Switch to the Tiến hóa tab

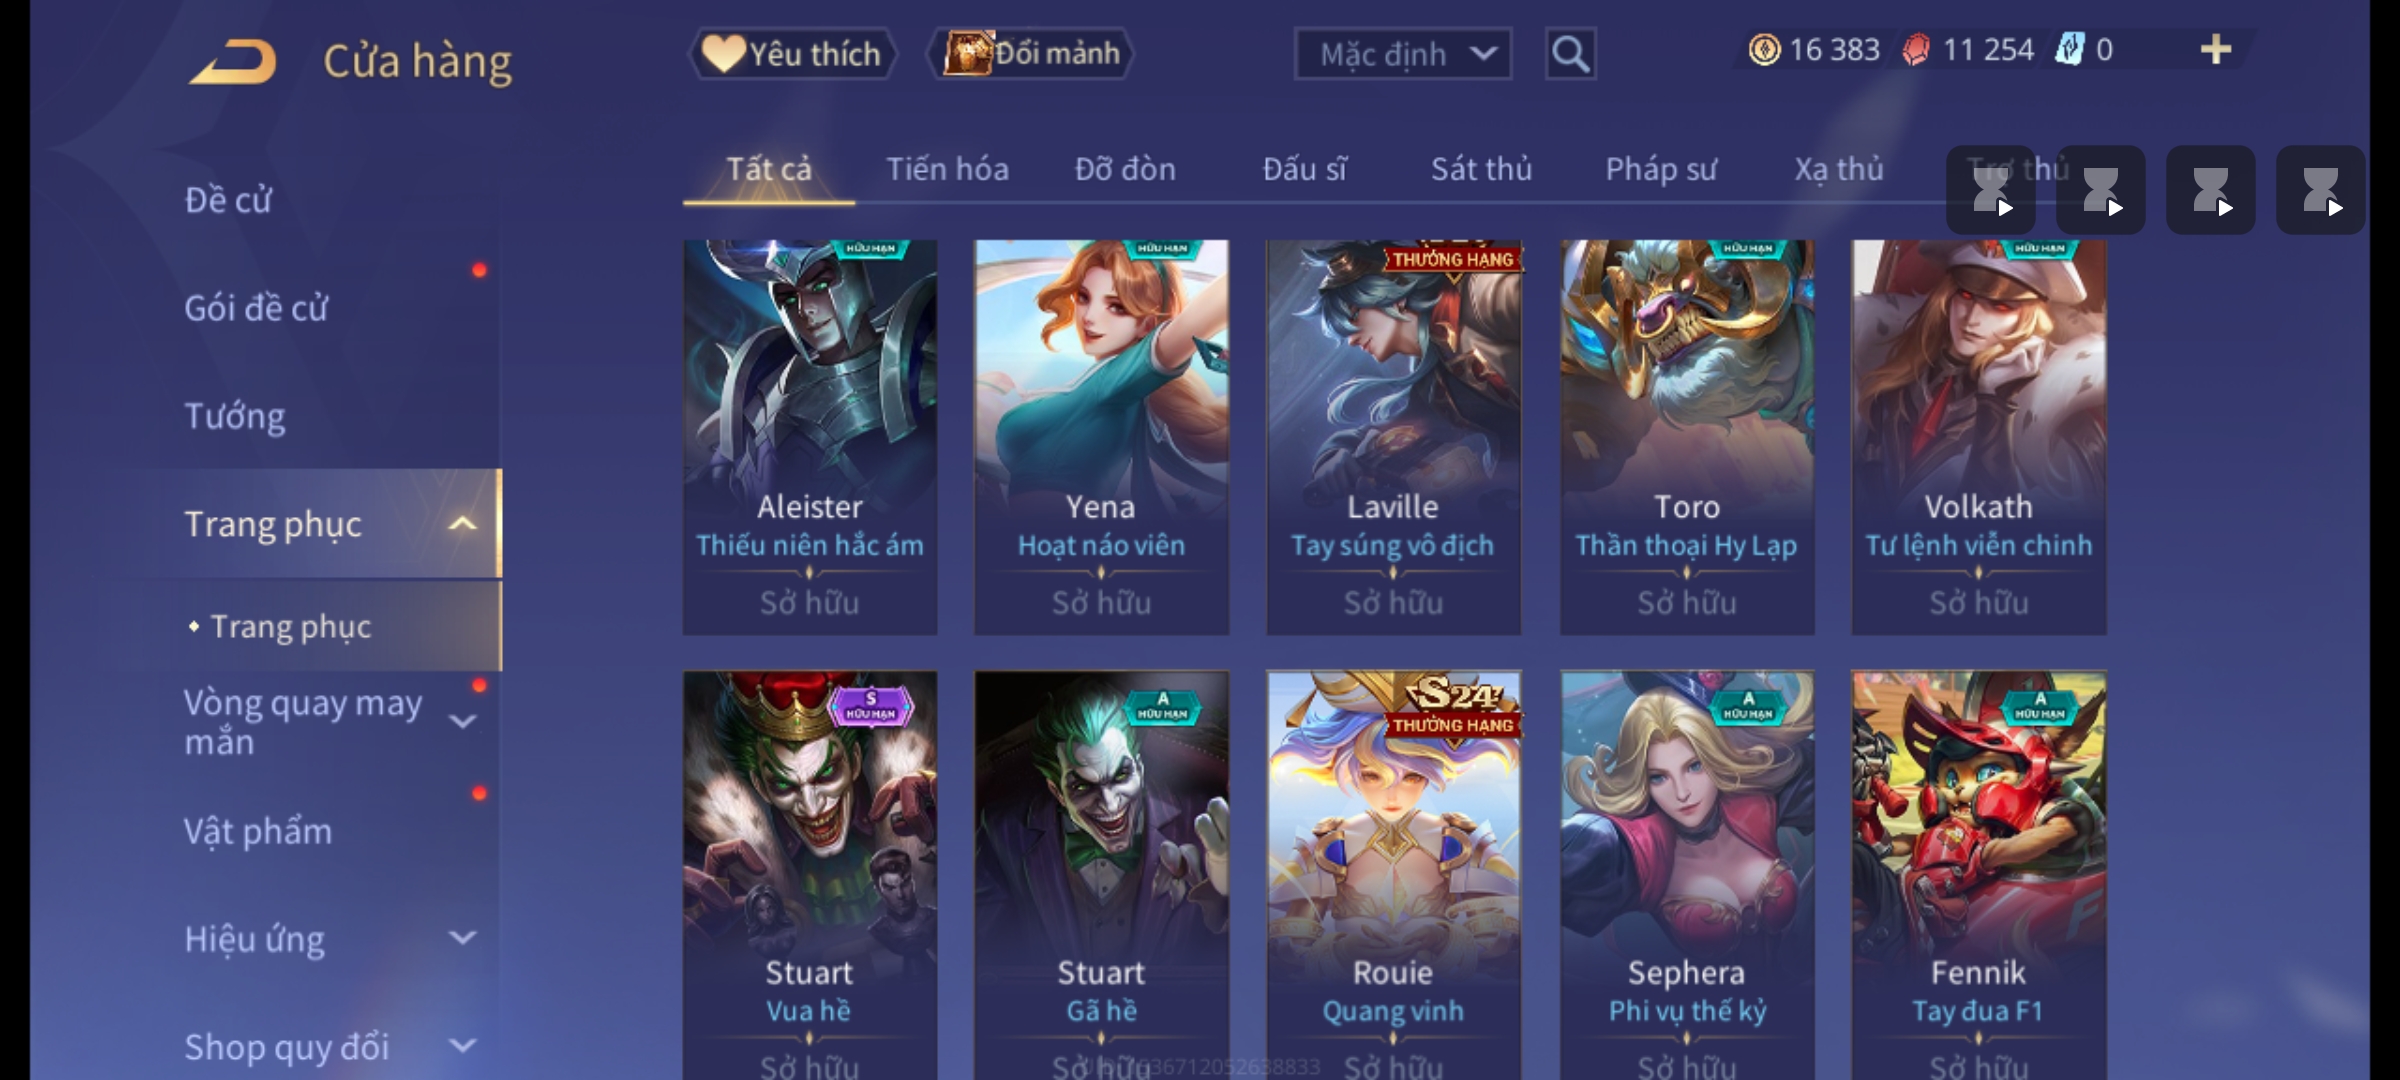click(947, 169)
